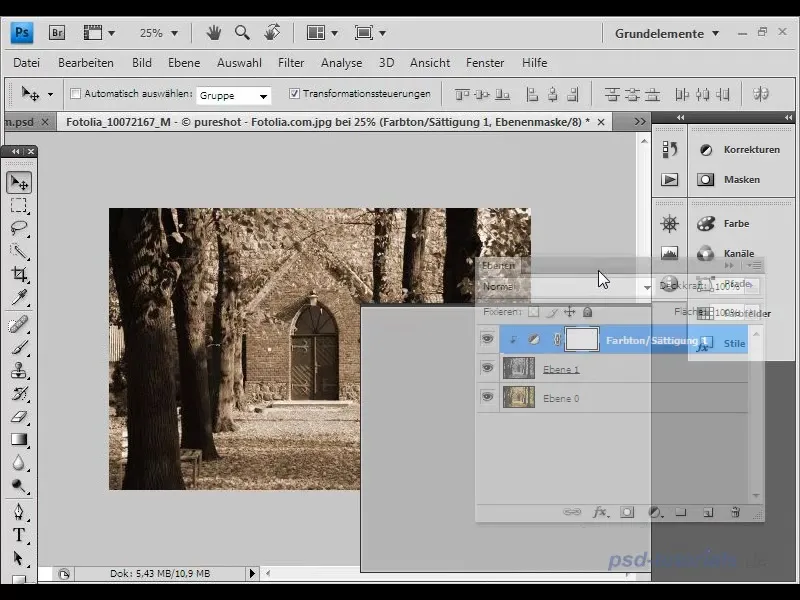The width and height of the screenshot is (800, 600).
Task: Open the Navigator panel wheel icon
Action: point(669,223)
